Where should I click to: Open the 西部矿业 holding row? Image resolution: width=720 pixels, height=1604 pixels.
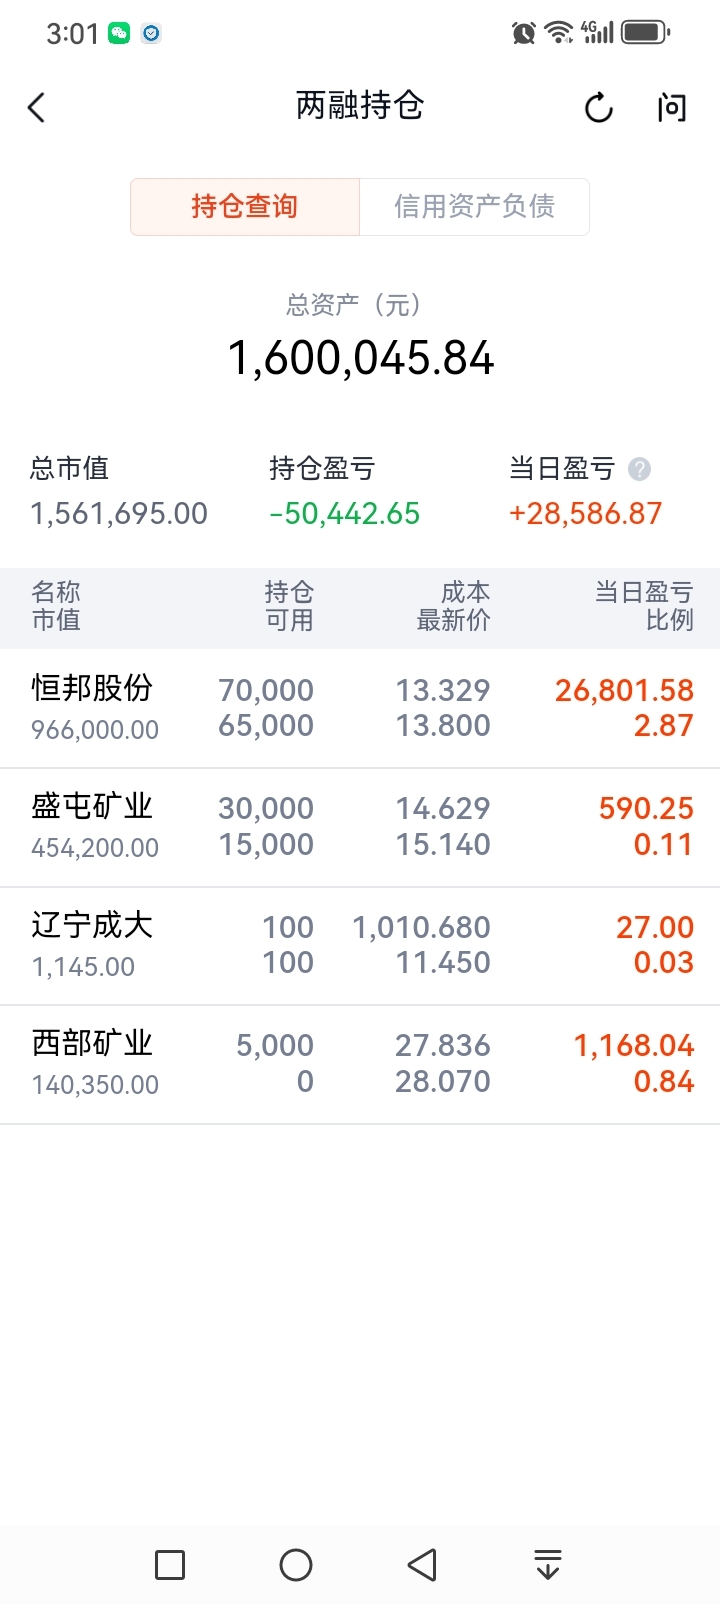click(x=360, y=1063)
